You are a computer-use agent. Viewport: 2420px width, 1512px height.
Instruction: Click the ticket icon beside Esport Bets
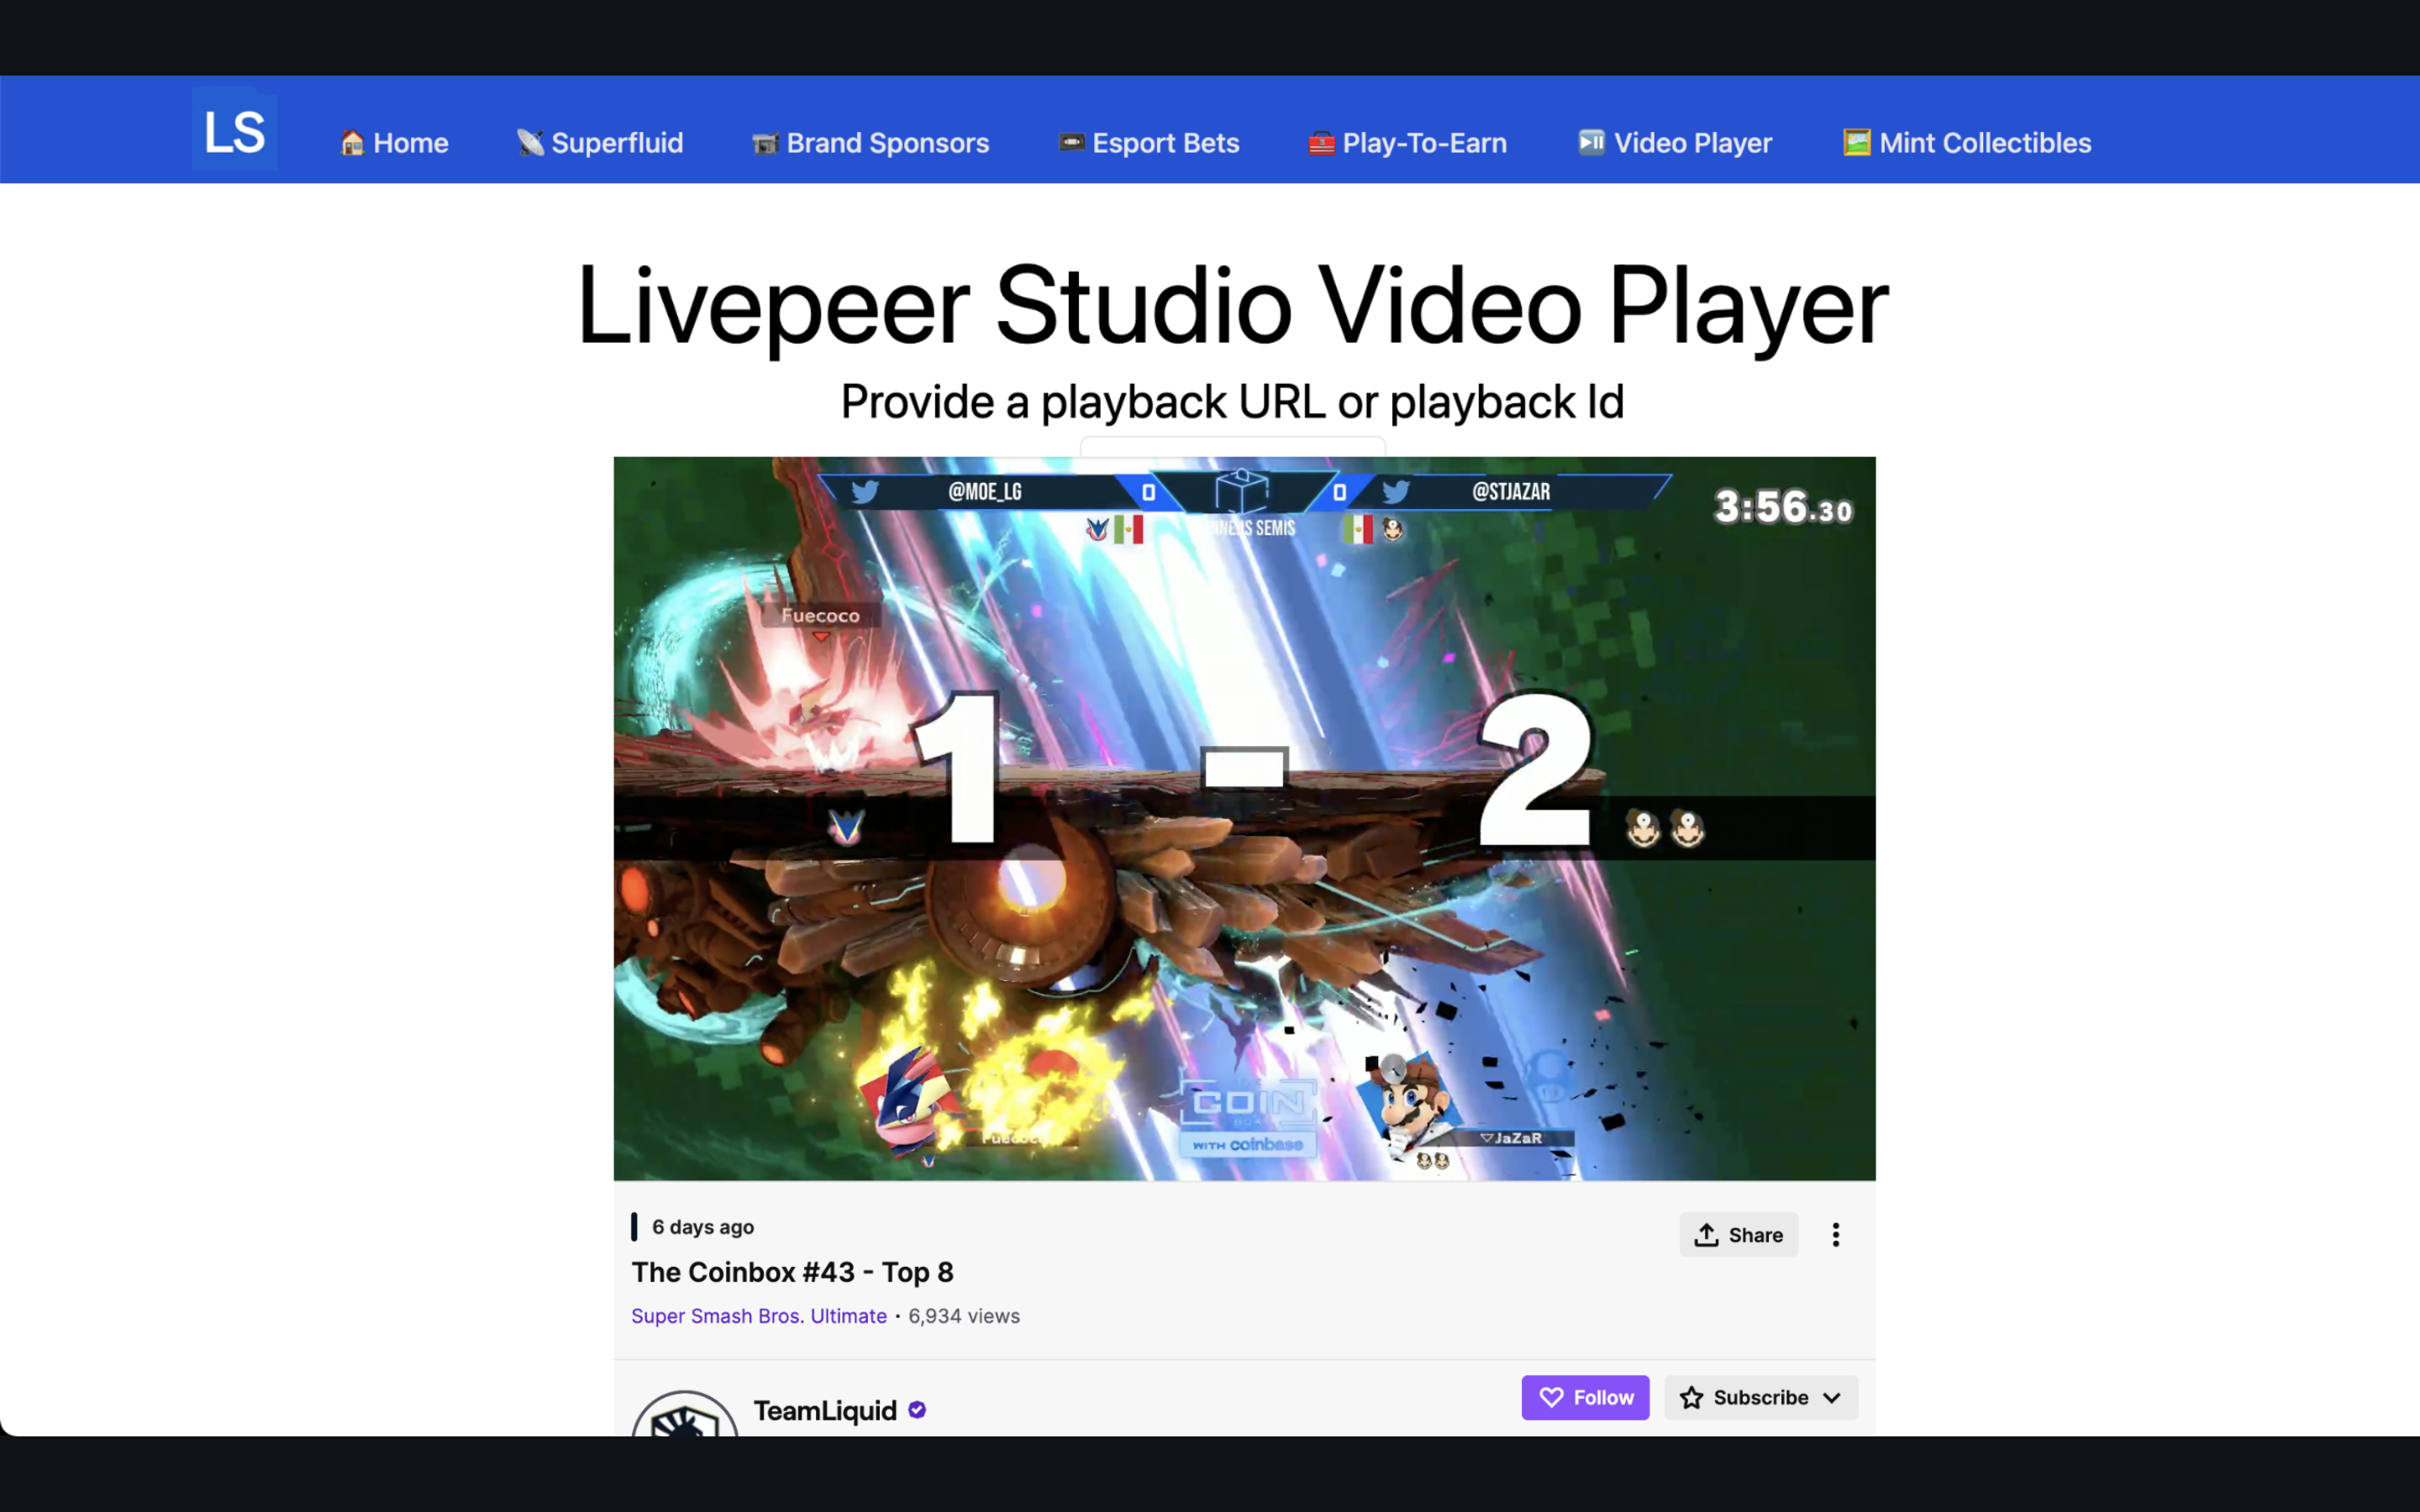pos(1071,143)
